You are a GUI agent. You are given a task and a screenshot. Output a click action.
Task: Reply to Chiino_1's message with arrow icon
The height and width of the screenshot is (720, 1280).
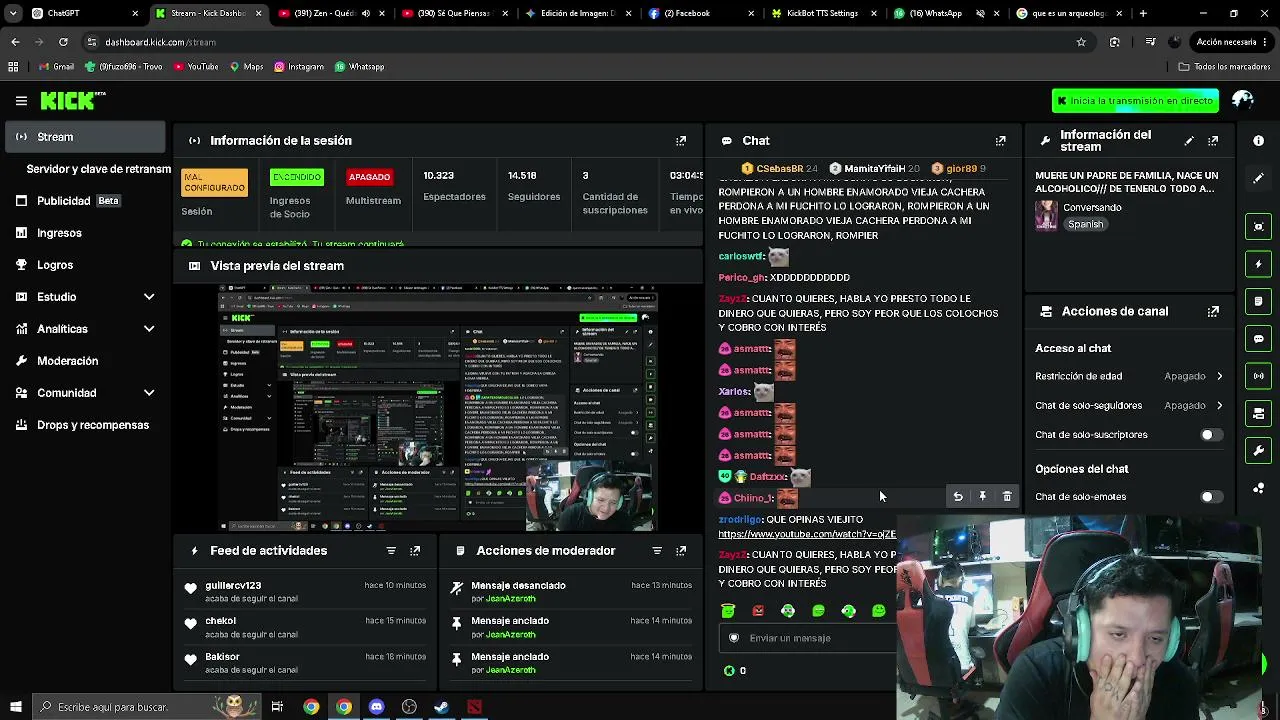coord(958,497)
